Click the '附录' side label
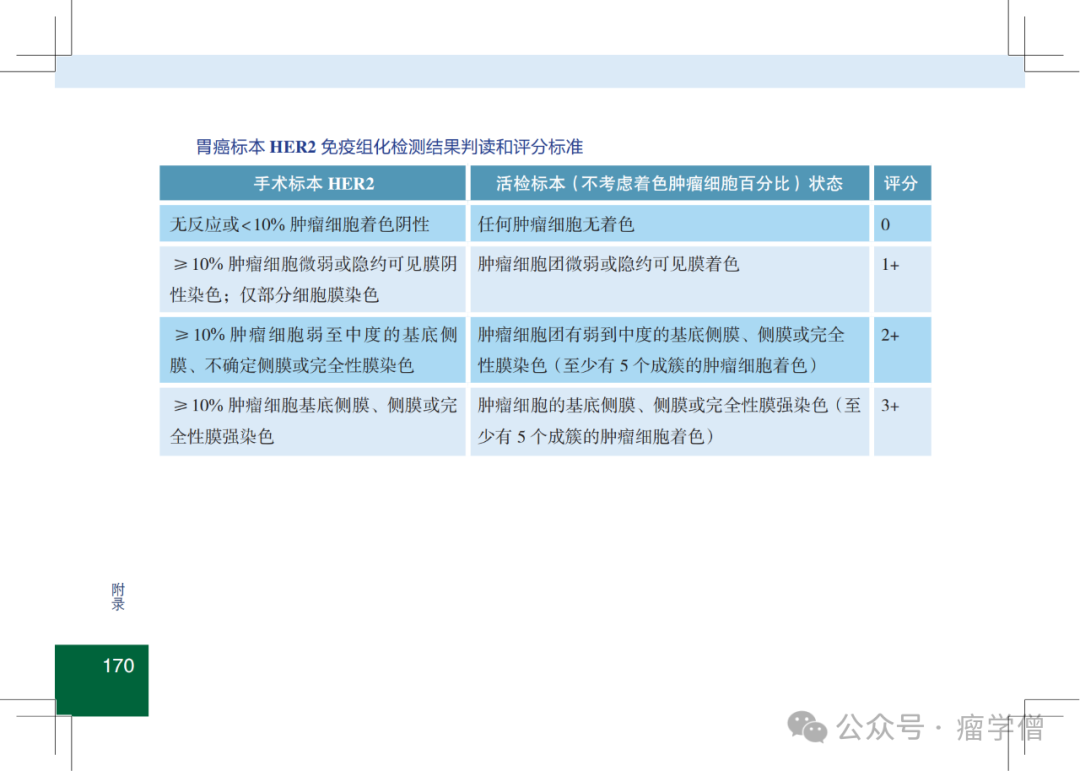The width and height of the screenshot is (1080, 771). [x=118, y=597]
